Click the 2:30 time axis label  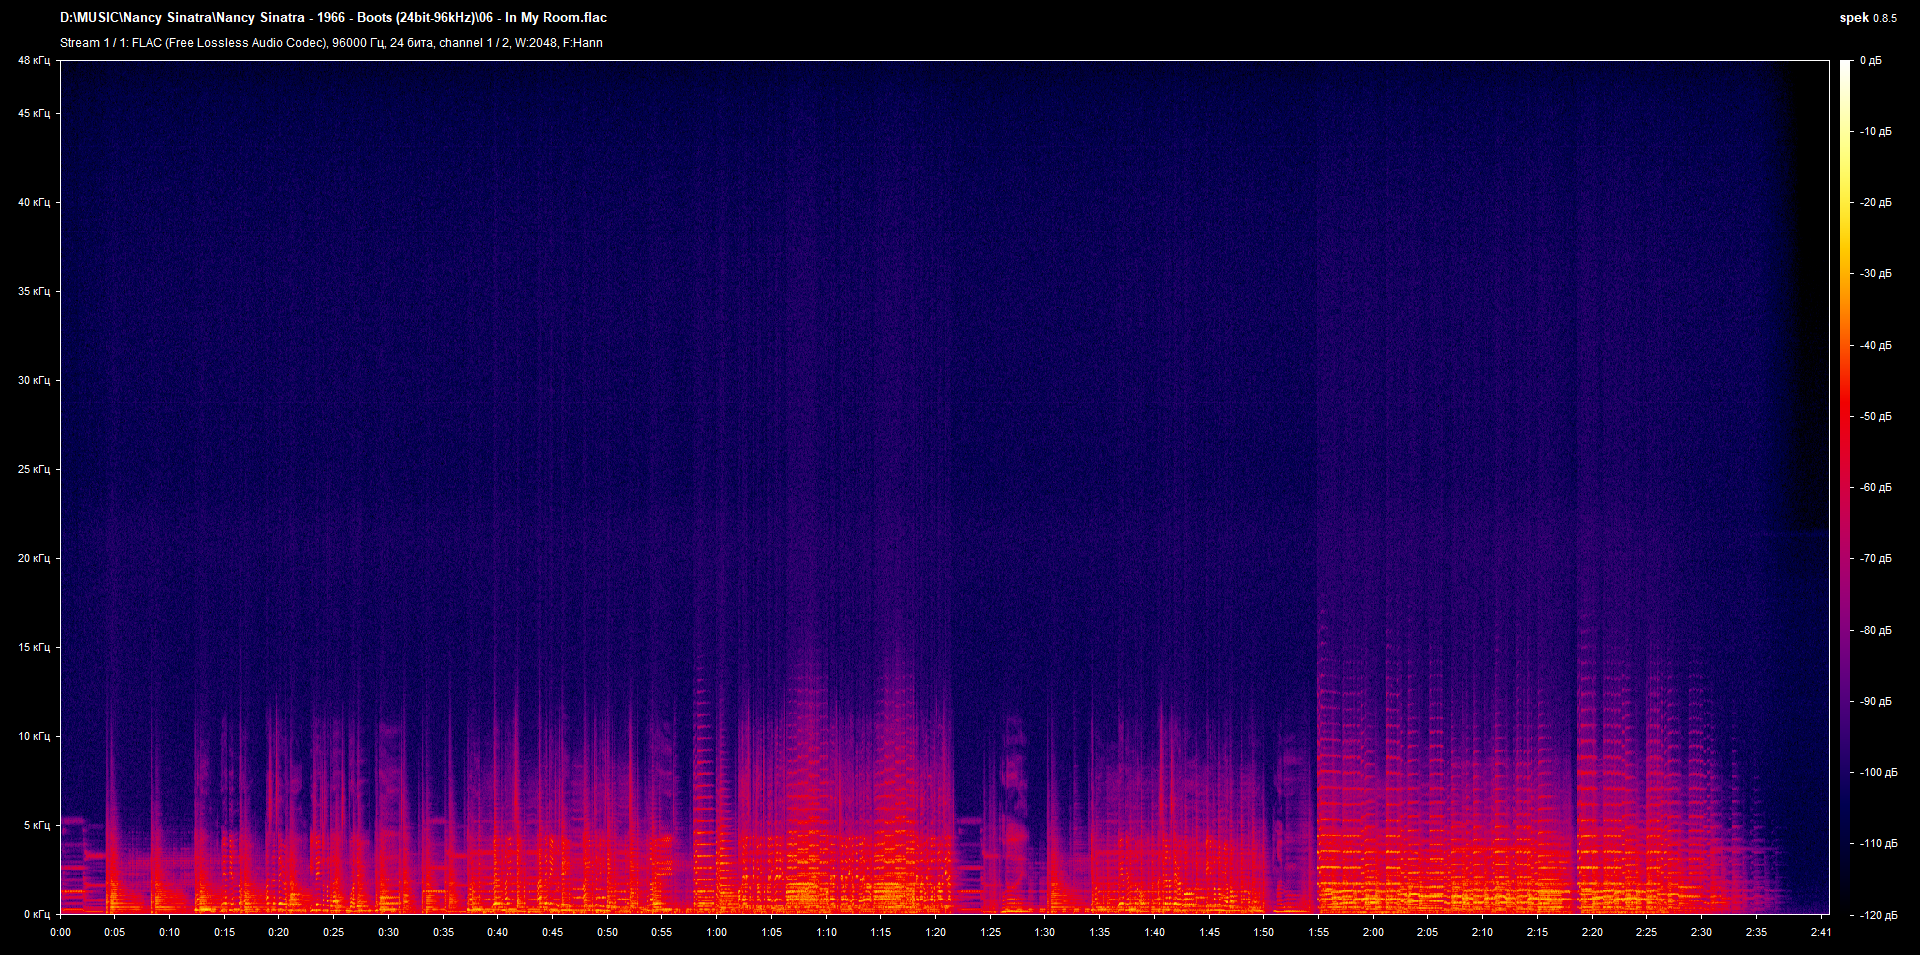click(1701, 932)
